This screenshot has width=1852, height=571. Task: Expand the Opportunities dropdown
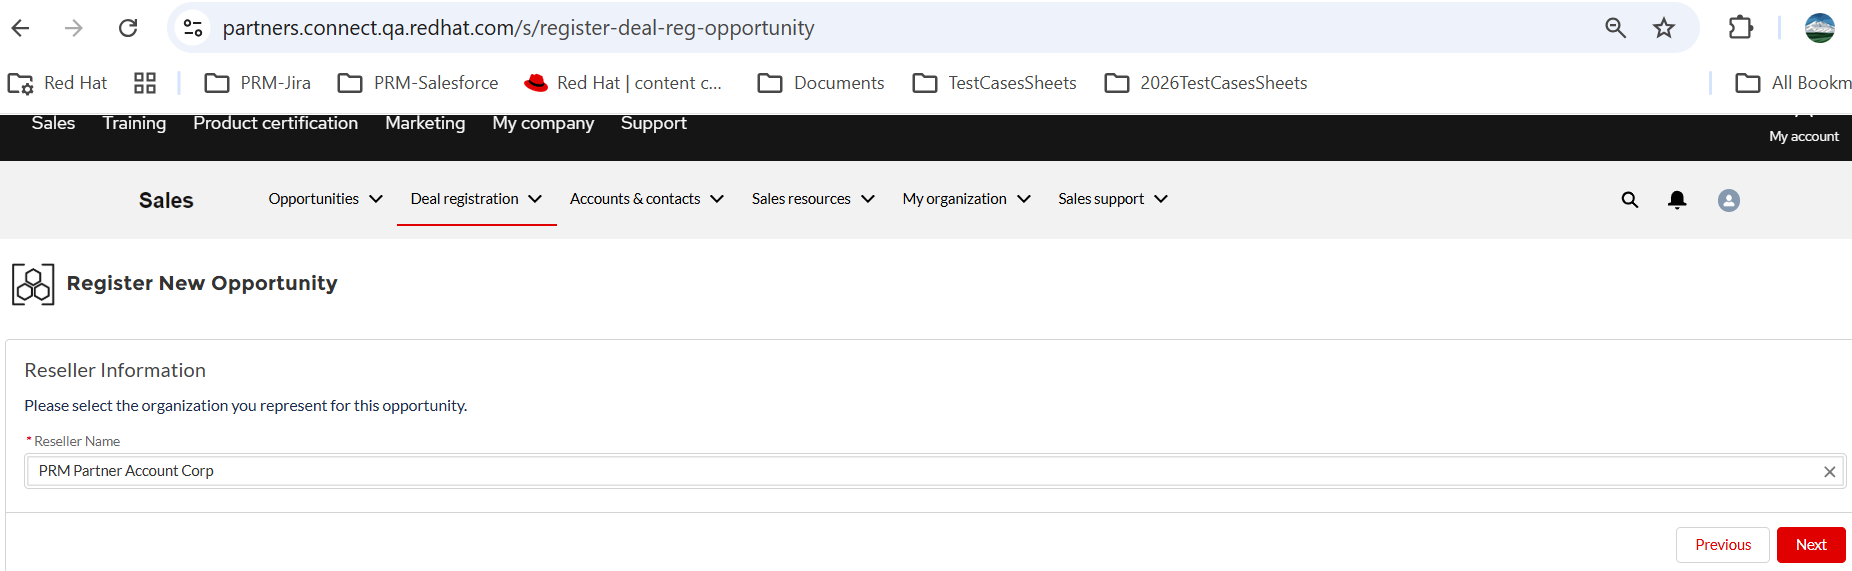325,199
